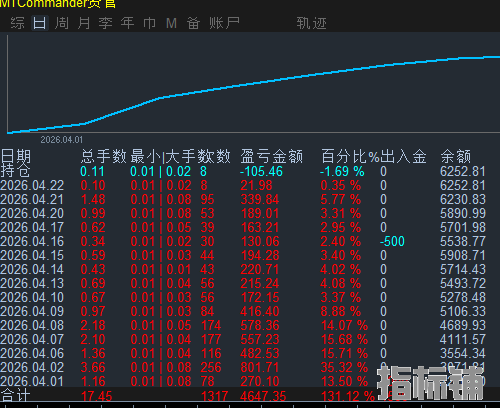
Task: Select the 2026.04.20 date row
Action: coord(32,213)
